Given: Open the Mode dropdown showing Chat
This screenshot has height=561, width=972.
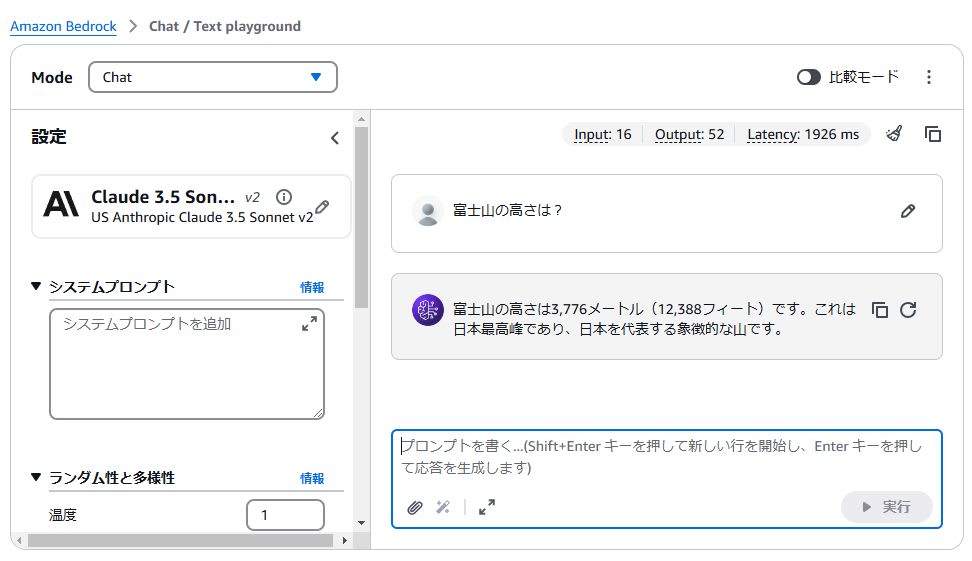Looking at the screenshot, I should click(x=213, y=77).
